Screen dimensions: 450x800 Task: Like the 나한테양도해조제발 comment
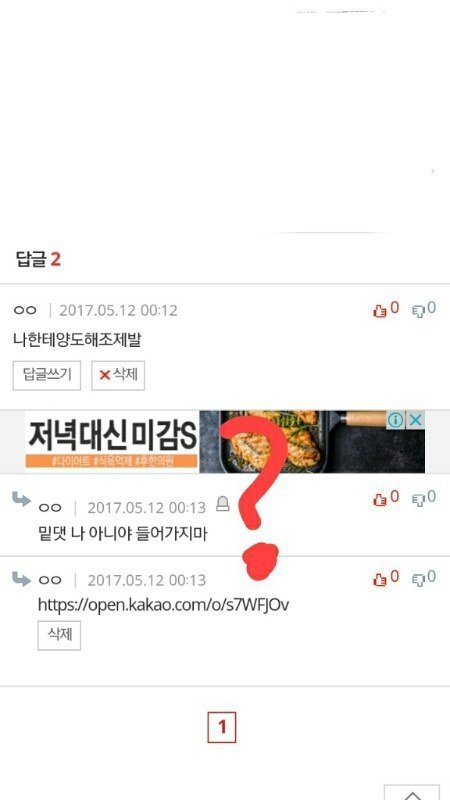[x=386, y=309]
